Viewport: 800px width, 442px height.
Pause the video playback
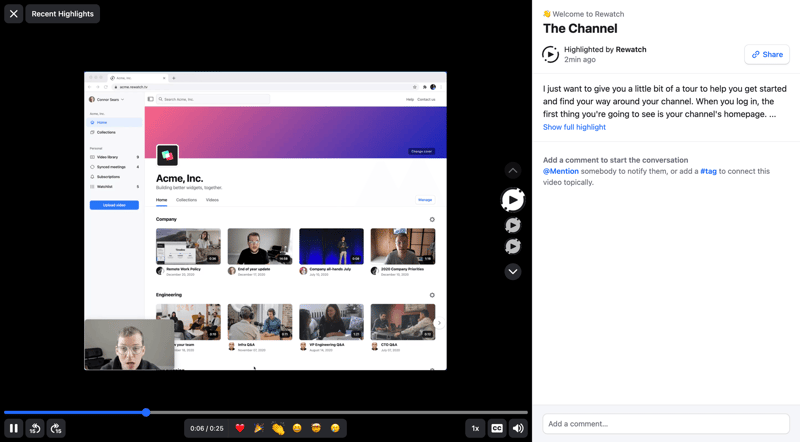click(x=14, y=428)
